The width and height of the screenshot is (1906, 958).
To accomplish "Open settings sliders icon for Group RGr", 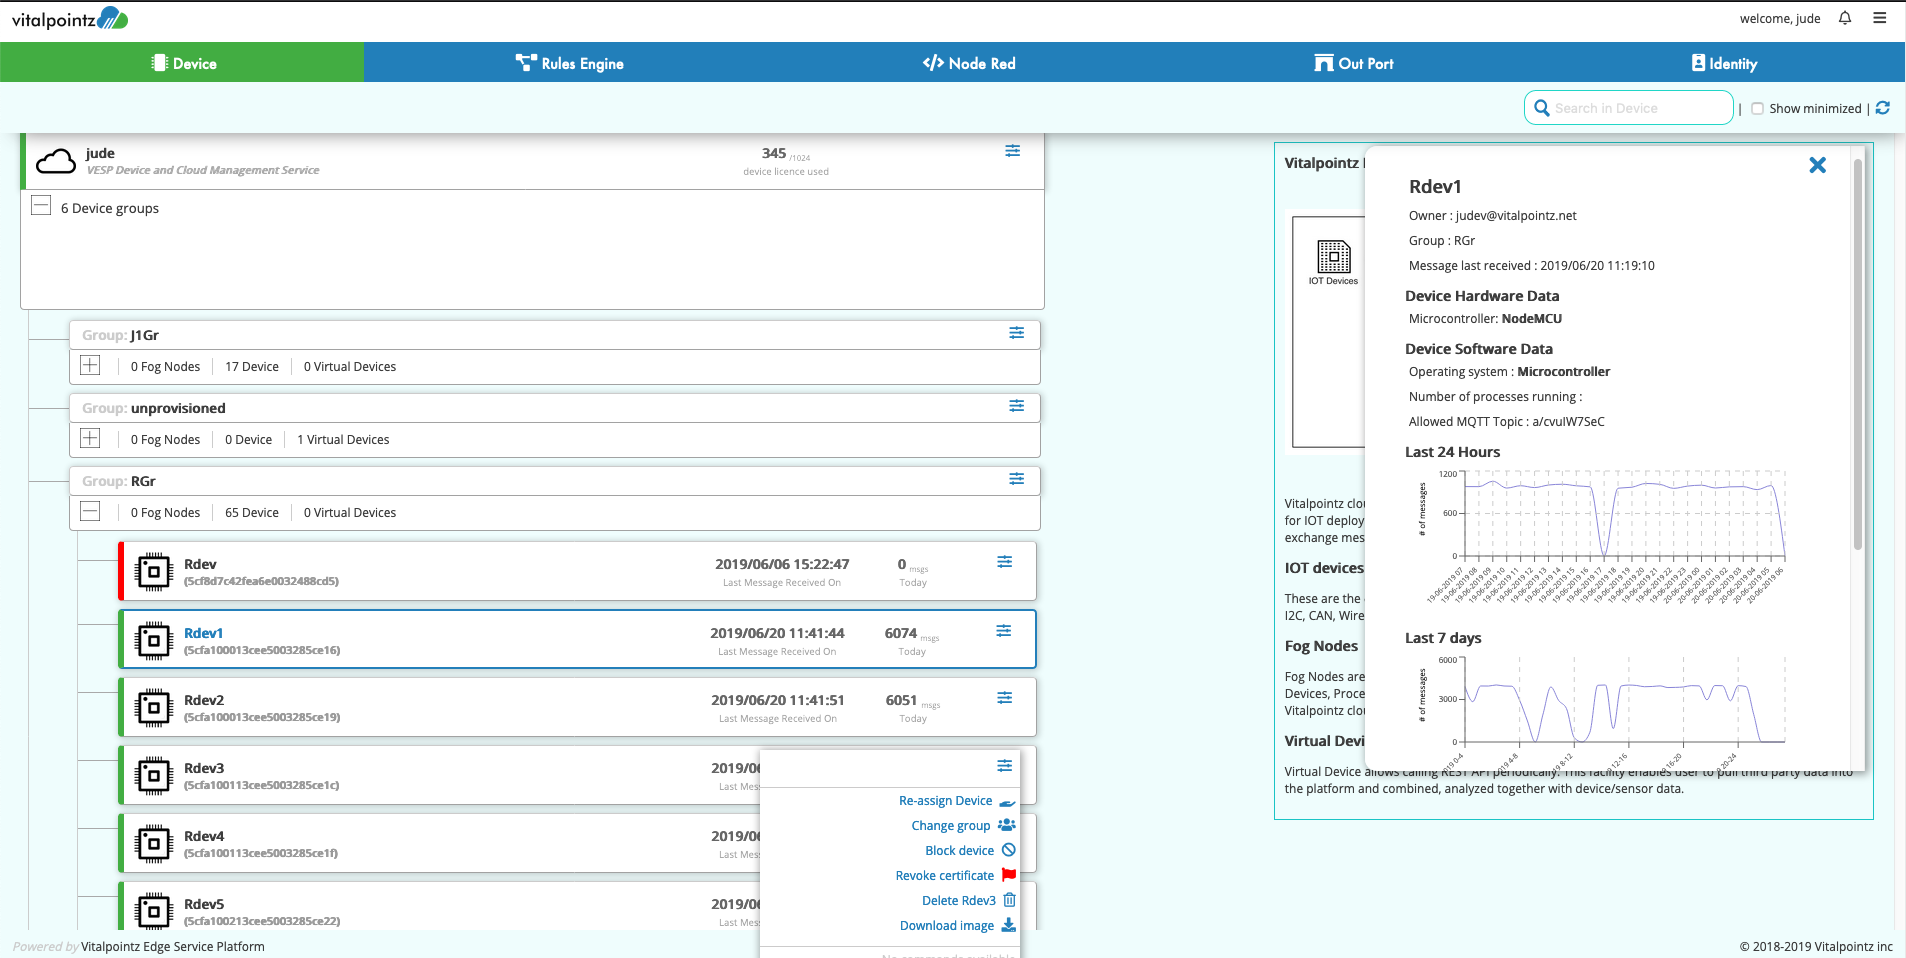I will (1017, 479).
